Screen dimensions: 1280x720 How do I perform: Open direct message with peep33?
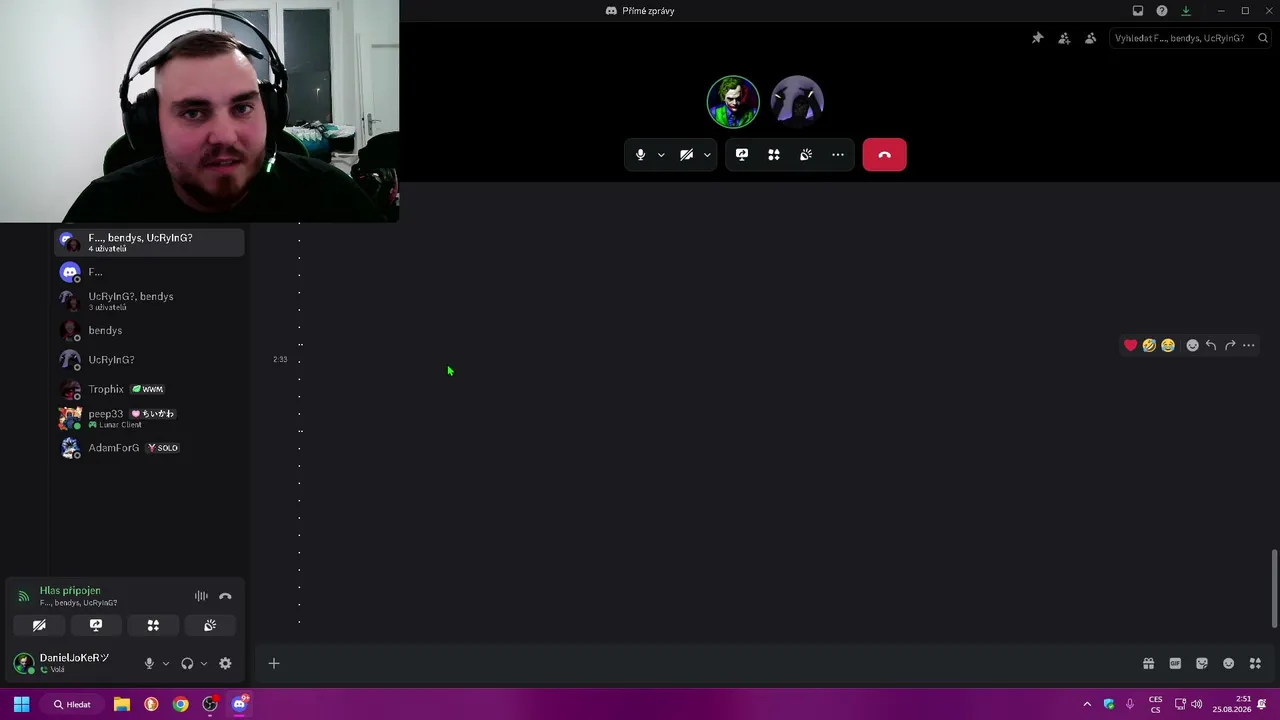pyautogui.click(x=149, y=418)
